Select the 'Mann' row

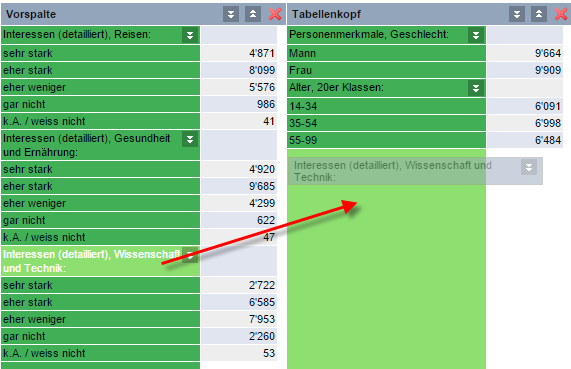click(x=386, y=53)
